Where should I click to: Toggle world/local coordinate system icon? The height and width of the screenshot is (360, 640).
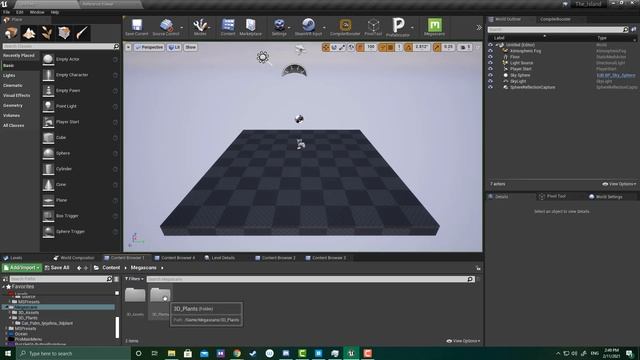pyautogui.click(x=351, y=47)
